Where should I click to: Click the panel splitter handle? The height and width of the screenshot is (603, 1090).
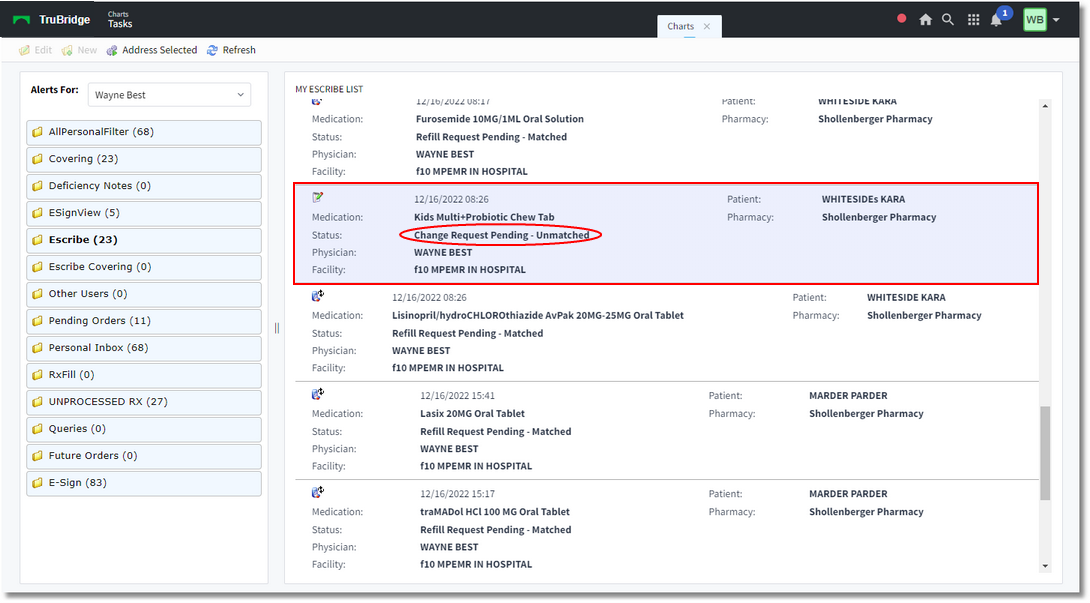tap(277, 328)
